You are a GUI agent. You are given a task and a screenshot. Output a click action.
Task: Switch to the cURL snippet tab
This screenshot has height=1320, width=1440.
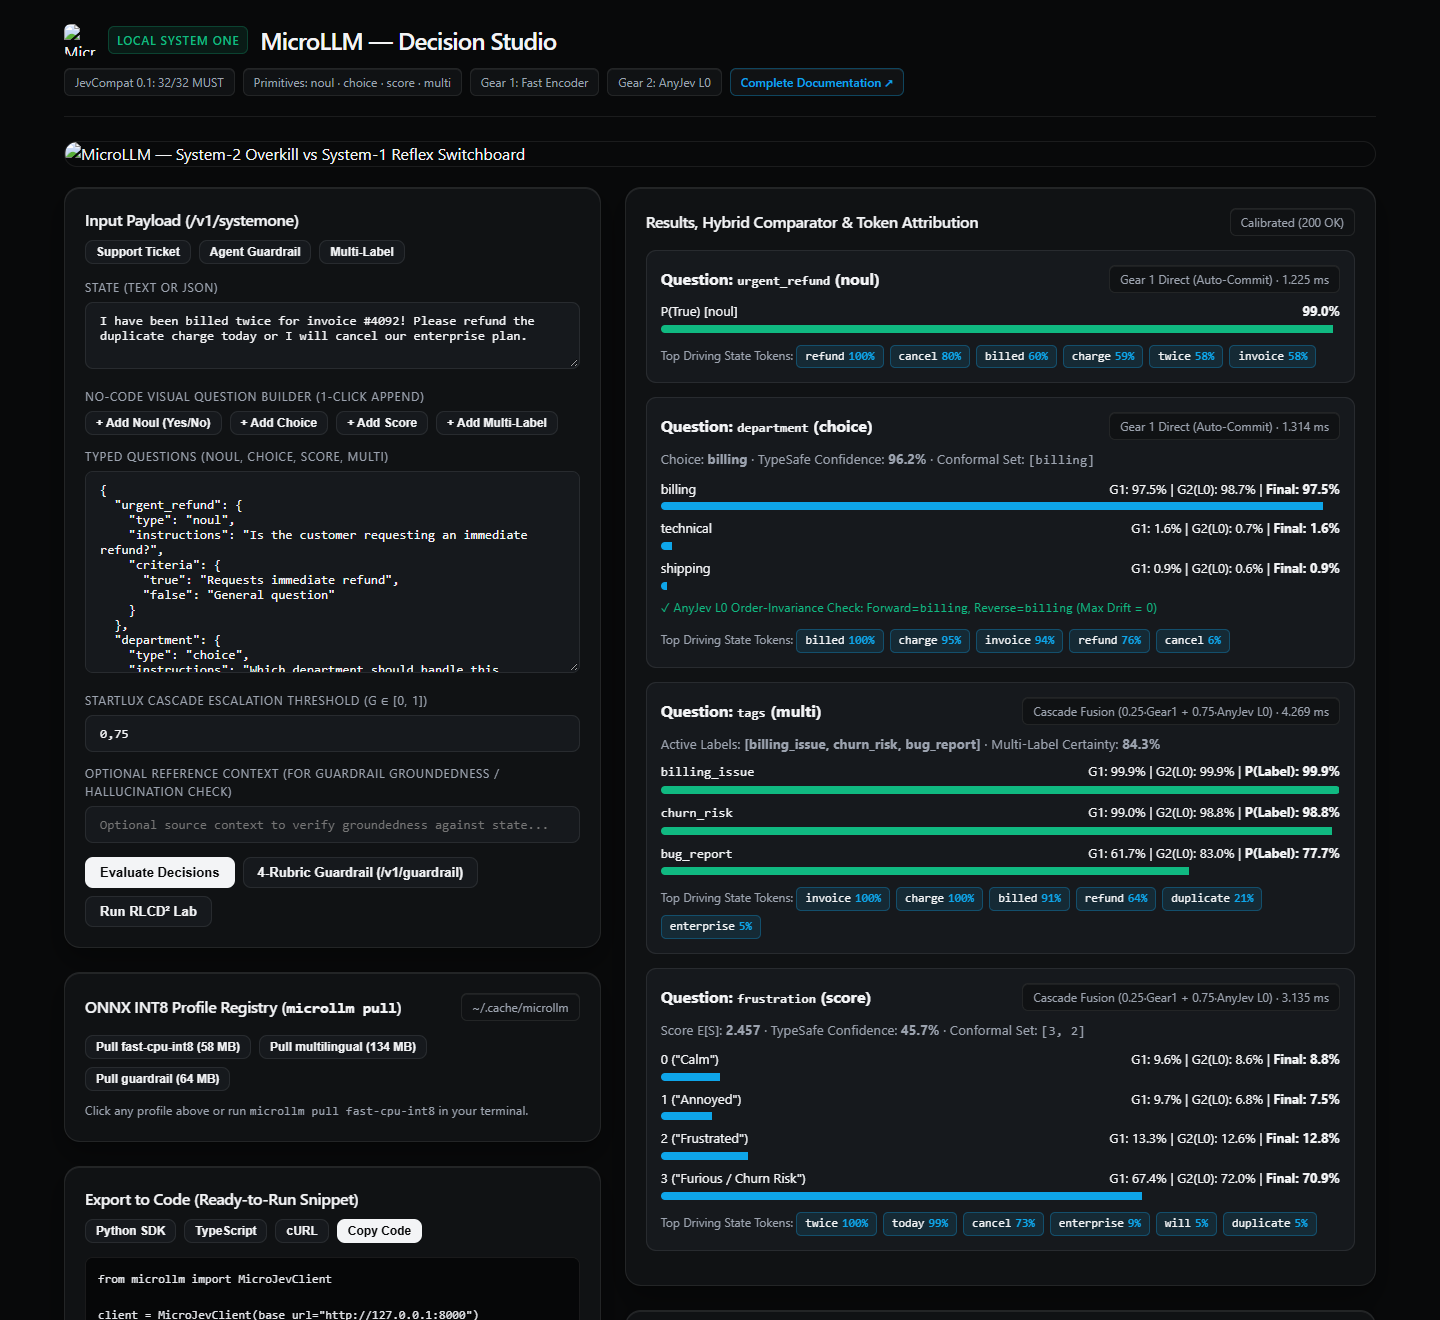click(x=302, y=1231)
